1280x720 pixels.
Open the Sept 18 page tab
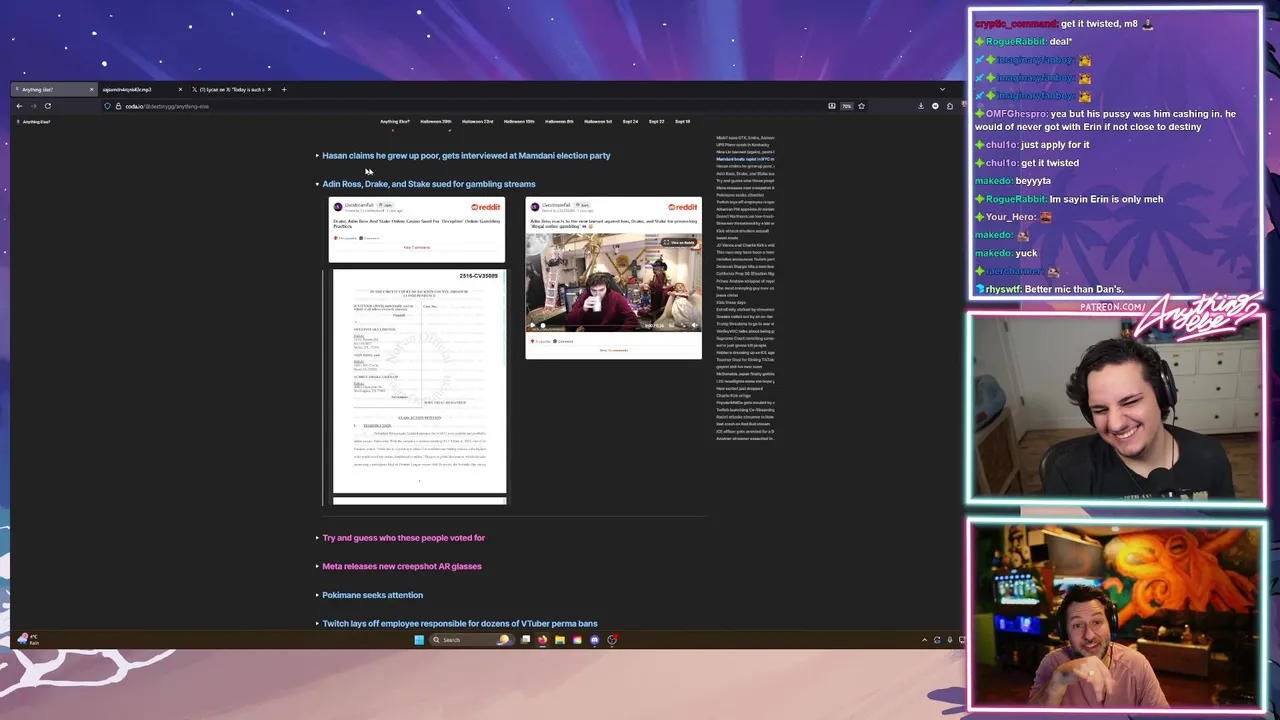(682, 121)
